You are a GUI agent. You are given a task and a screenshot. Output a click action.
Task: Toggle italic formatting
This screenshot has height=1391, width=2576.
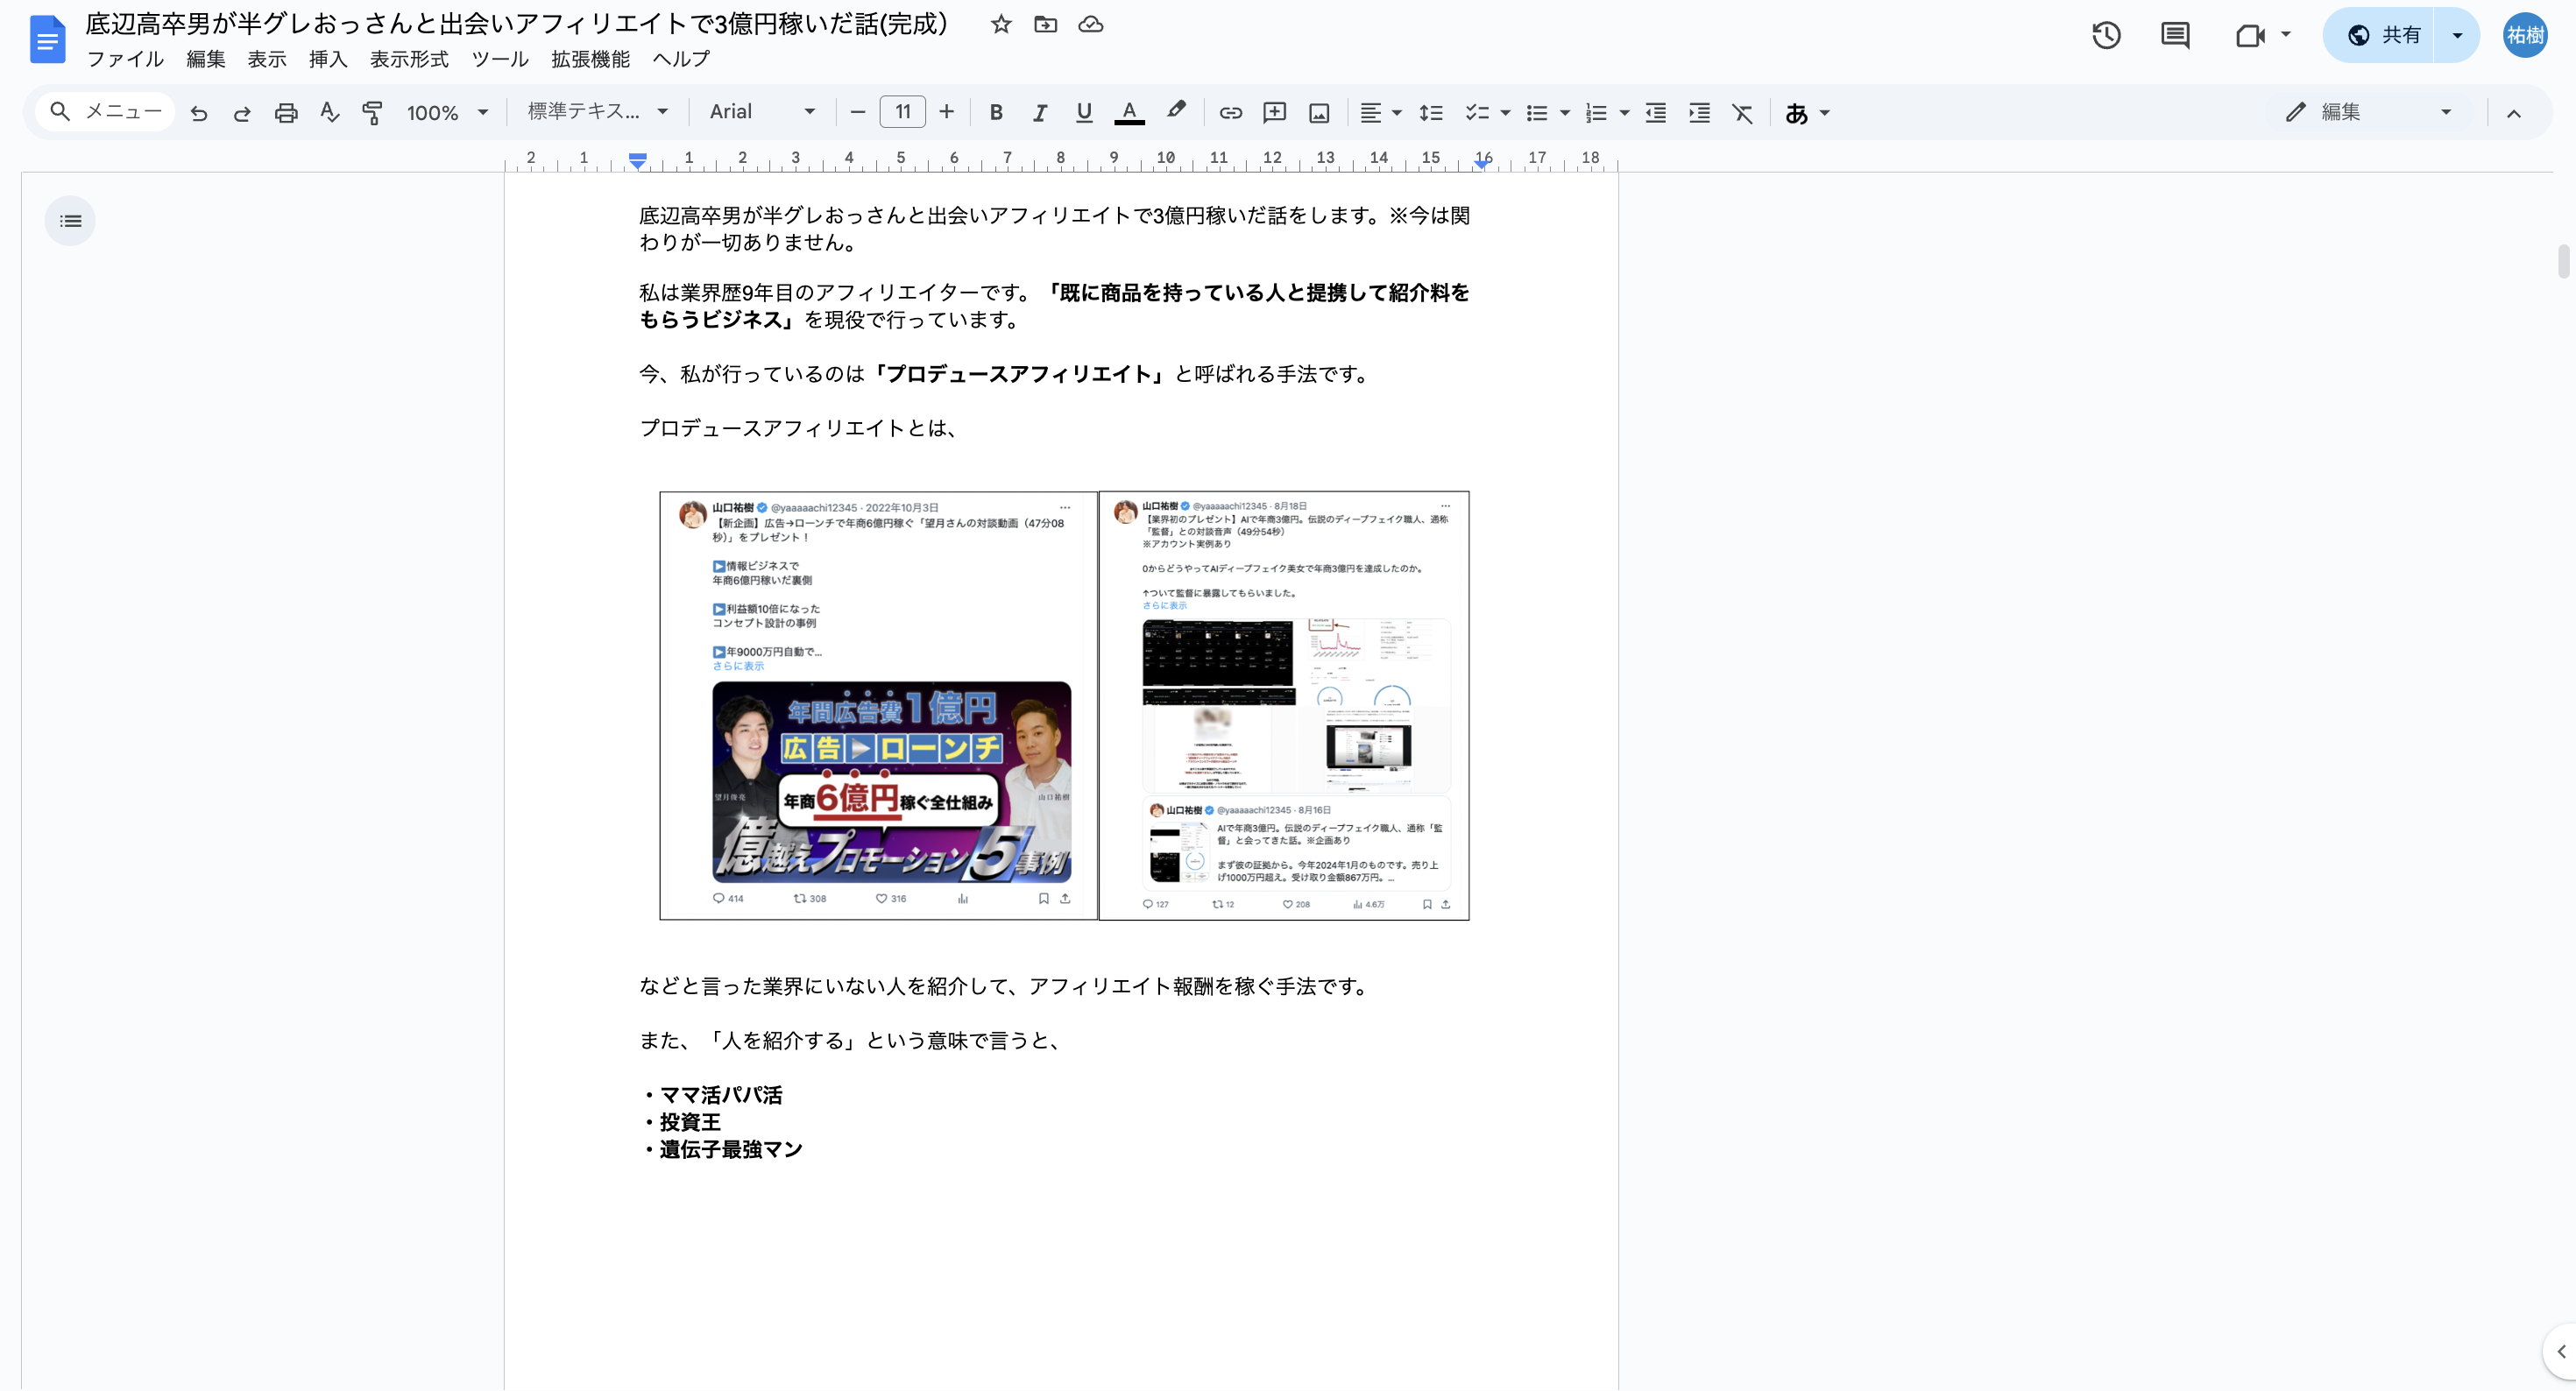[x=1039, y=113]
